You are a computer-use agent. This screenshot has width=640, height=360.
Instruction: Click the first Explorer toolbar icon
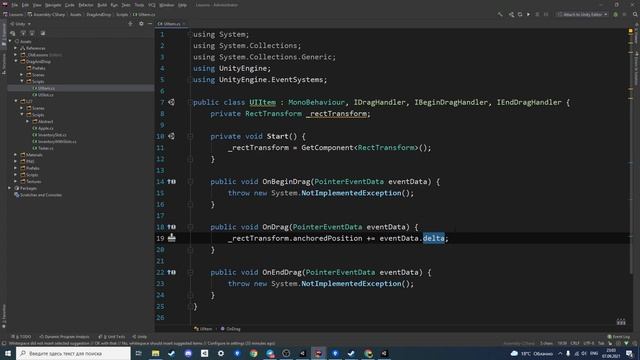click(x=13, y=33)
